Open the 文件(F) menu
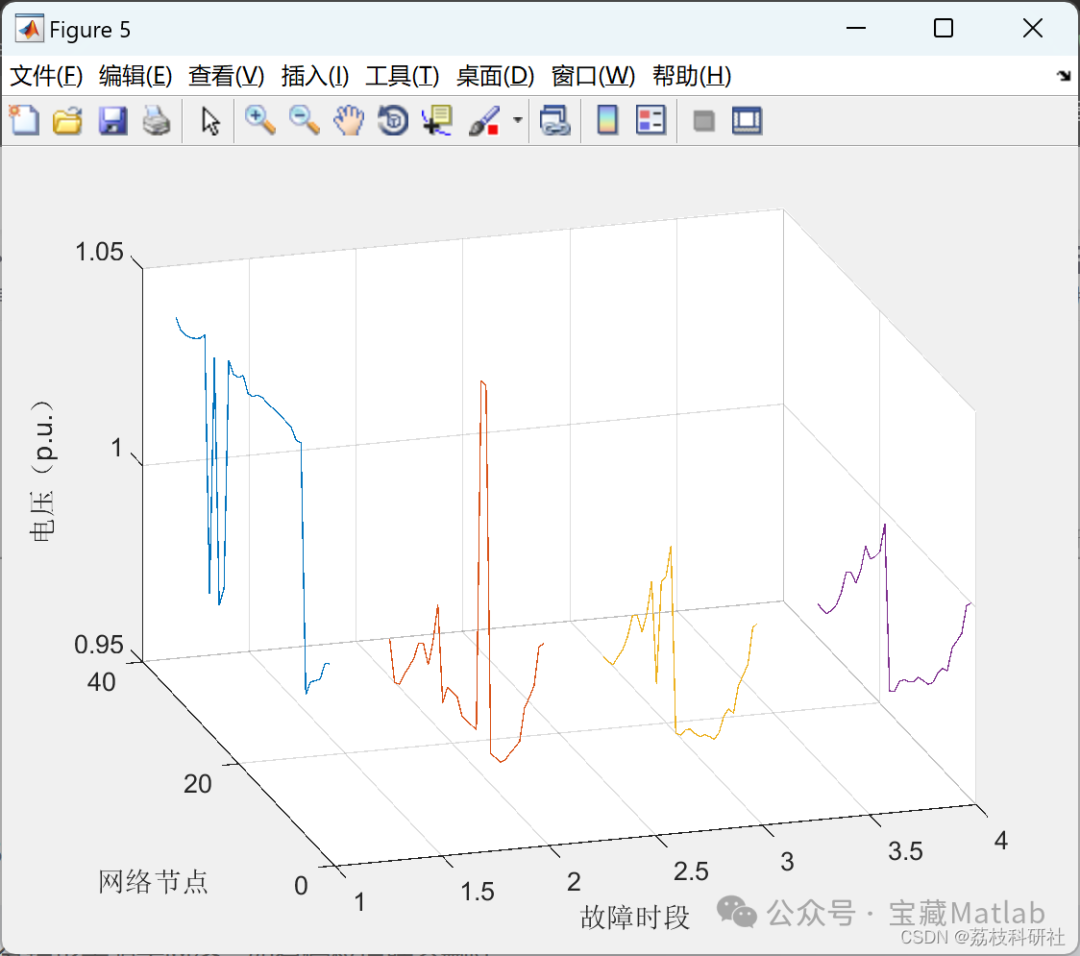Image resolution: width=1080 pixels, height=956 pixels. 46,76
